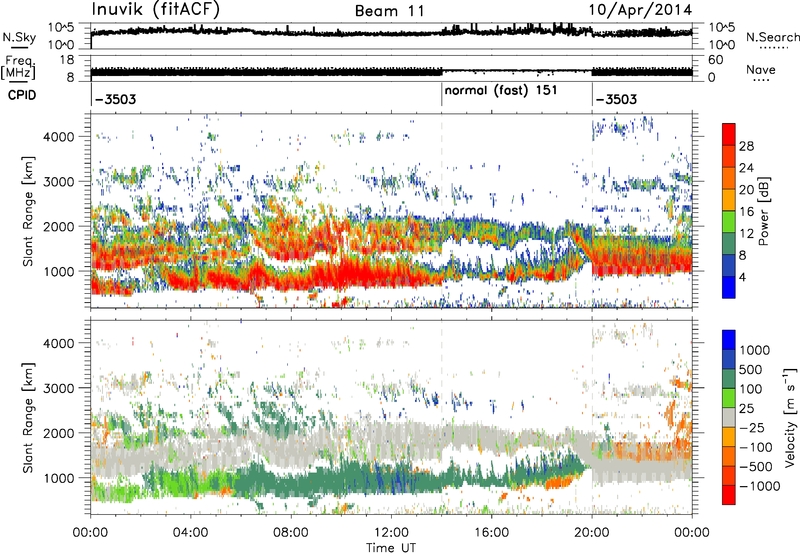
Task: Click the 'Freq. [MHz]' axis label
Action: 19,68
